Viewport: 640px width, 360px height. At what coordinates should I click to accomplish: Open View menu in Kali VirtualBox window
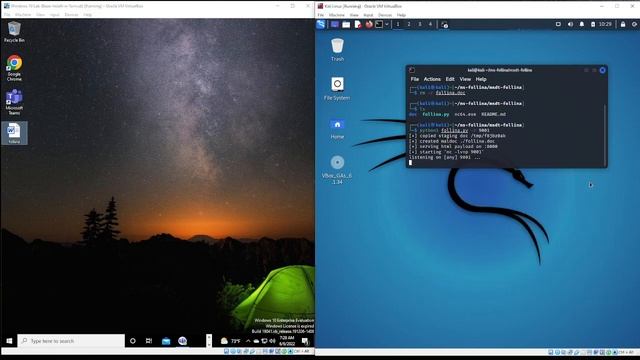(x=354, y=15)
